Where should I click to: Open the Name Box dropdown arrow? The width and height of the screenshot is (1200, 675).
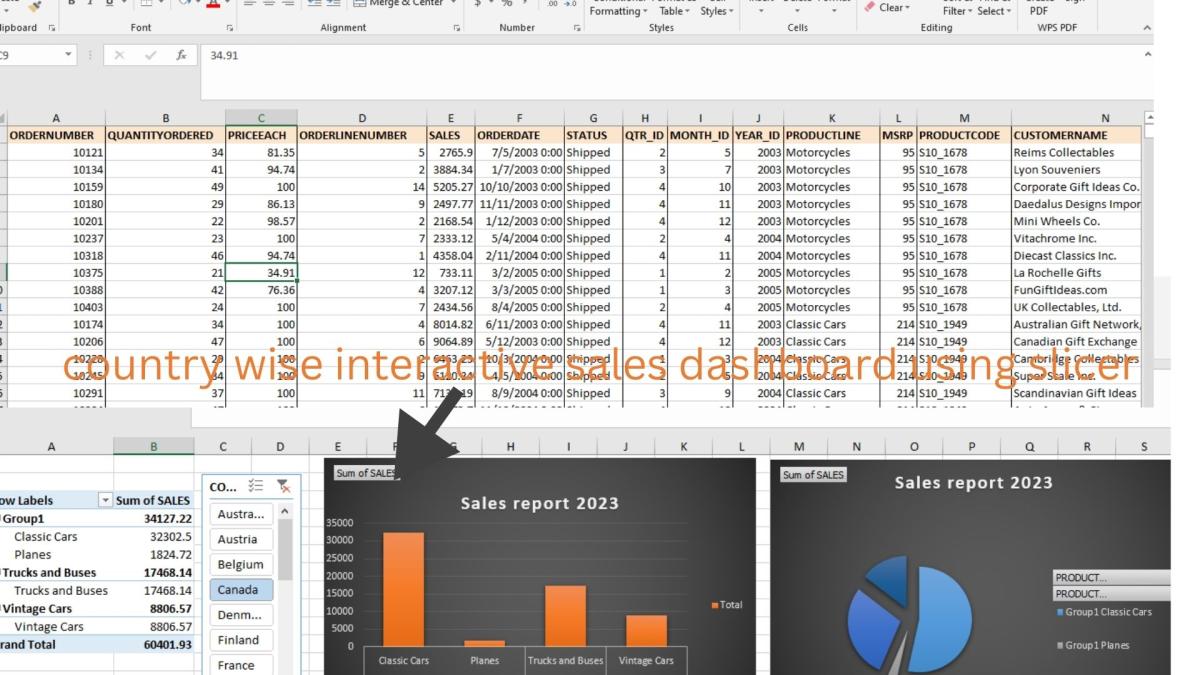[68, 56]
